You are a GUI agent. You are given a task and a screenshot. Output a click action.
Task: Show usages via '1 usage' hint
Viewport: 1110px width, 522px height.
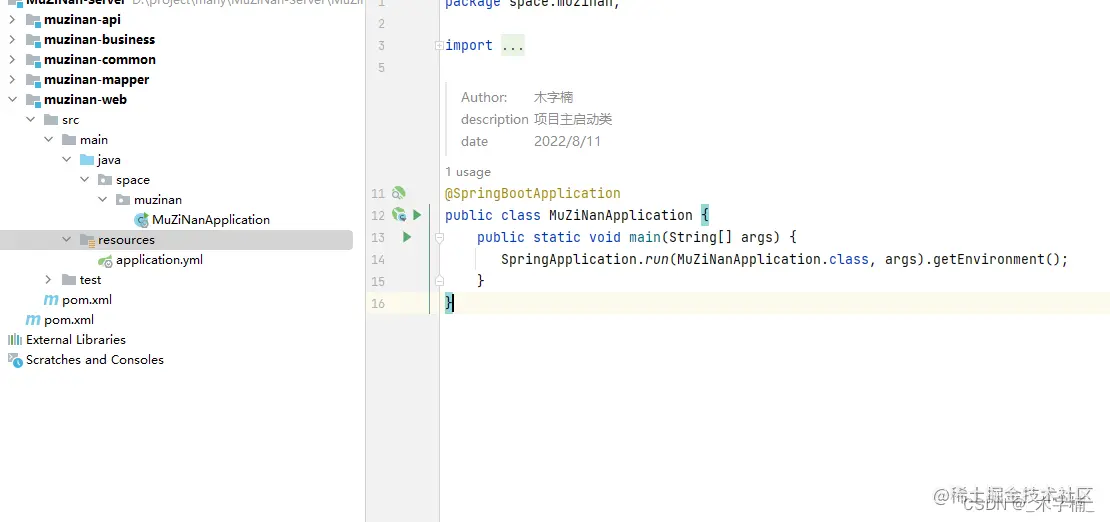(x=468, y=172)
